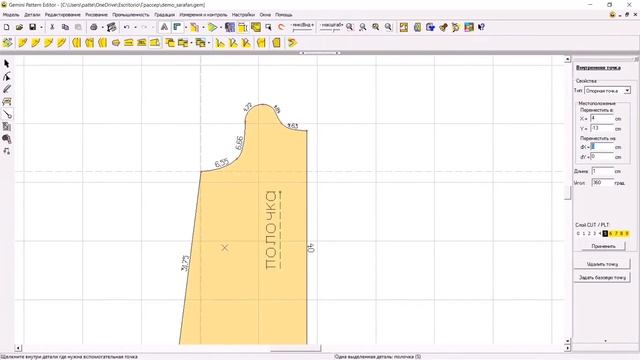The width and height of the screenshot is (640, 360).
Task: Click the dX offset input field
Action: (x=602, y=147)
